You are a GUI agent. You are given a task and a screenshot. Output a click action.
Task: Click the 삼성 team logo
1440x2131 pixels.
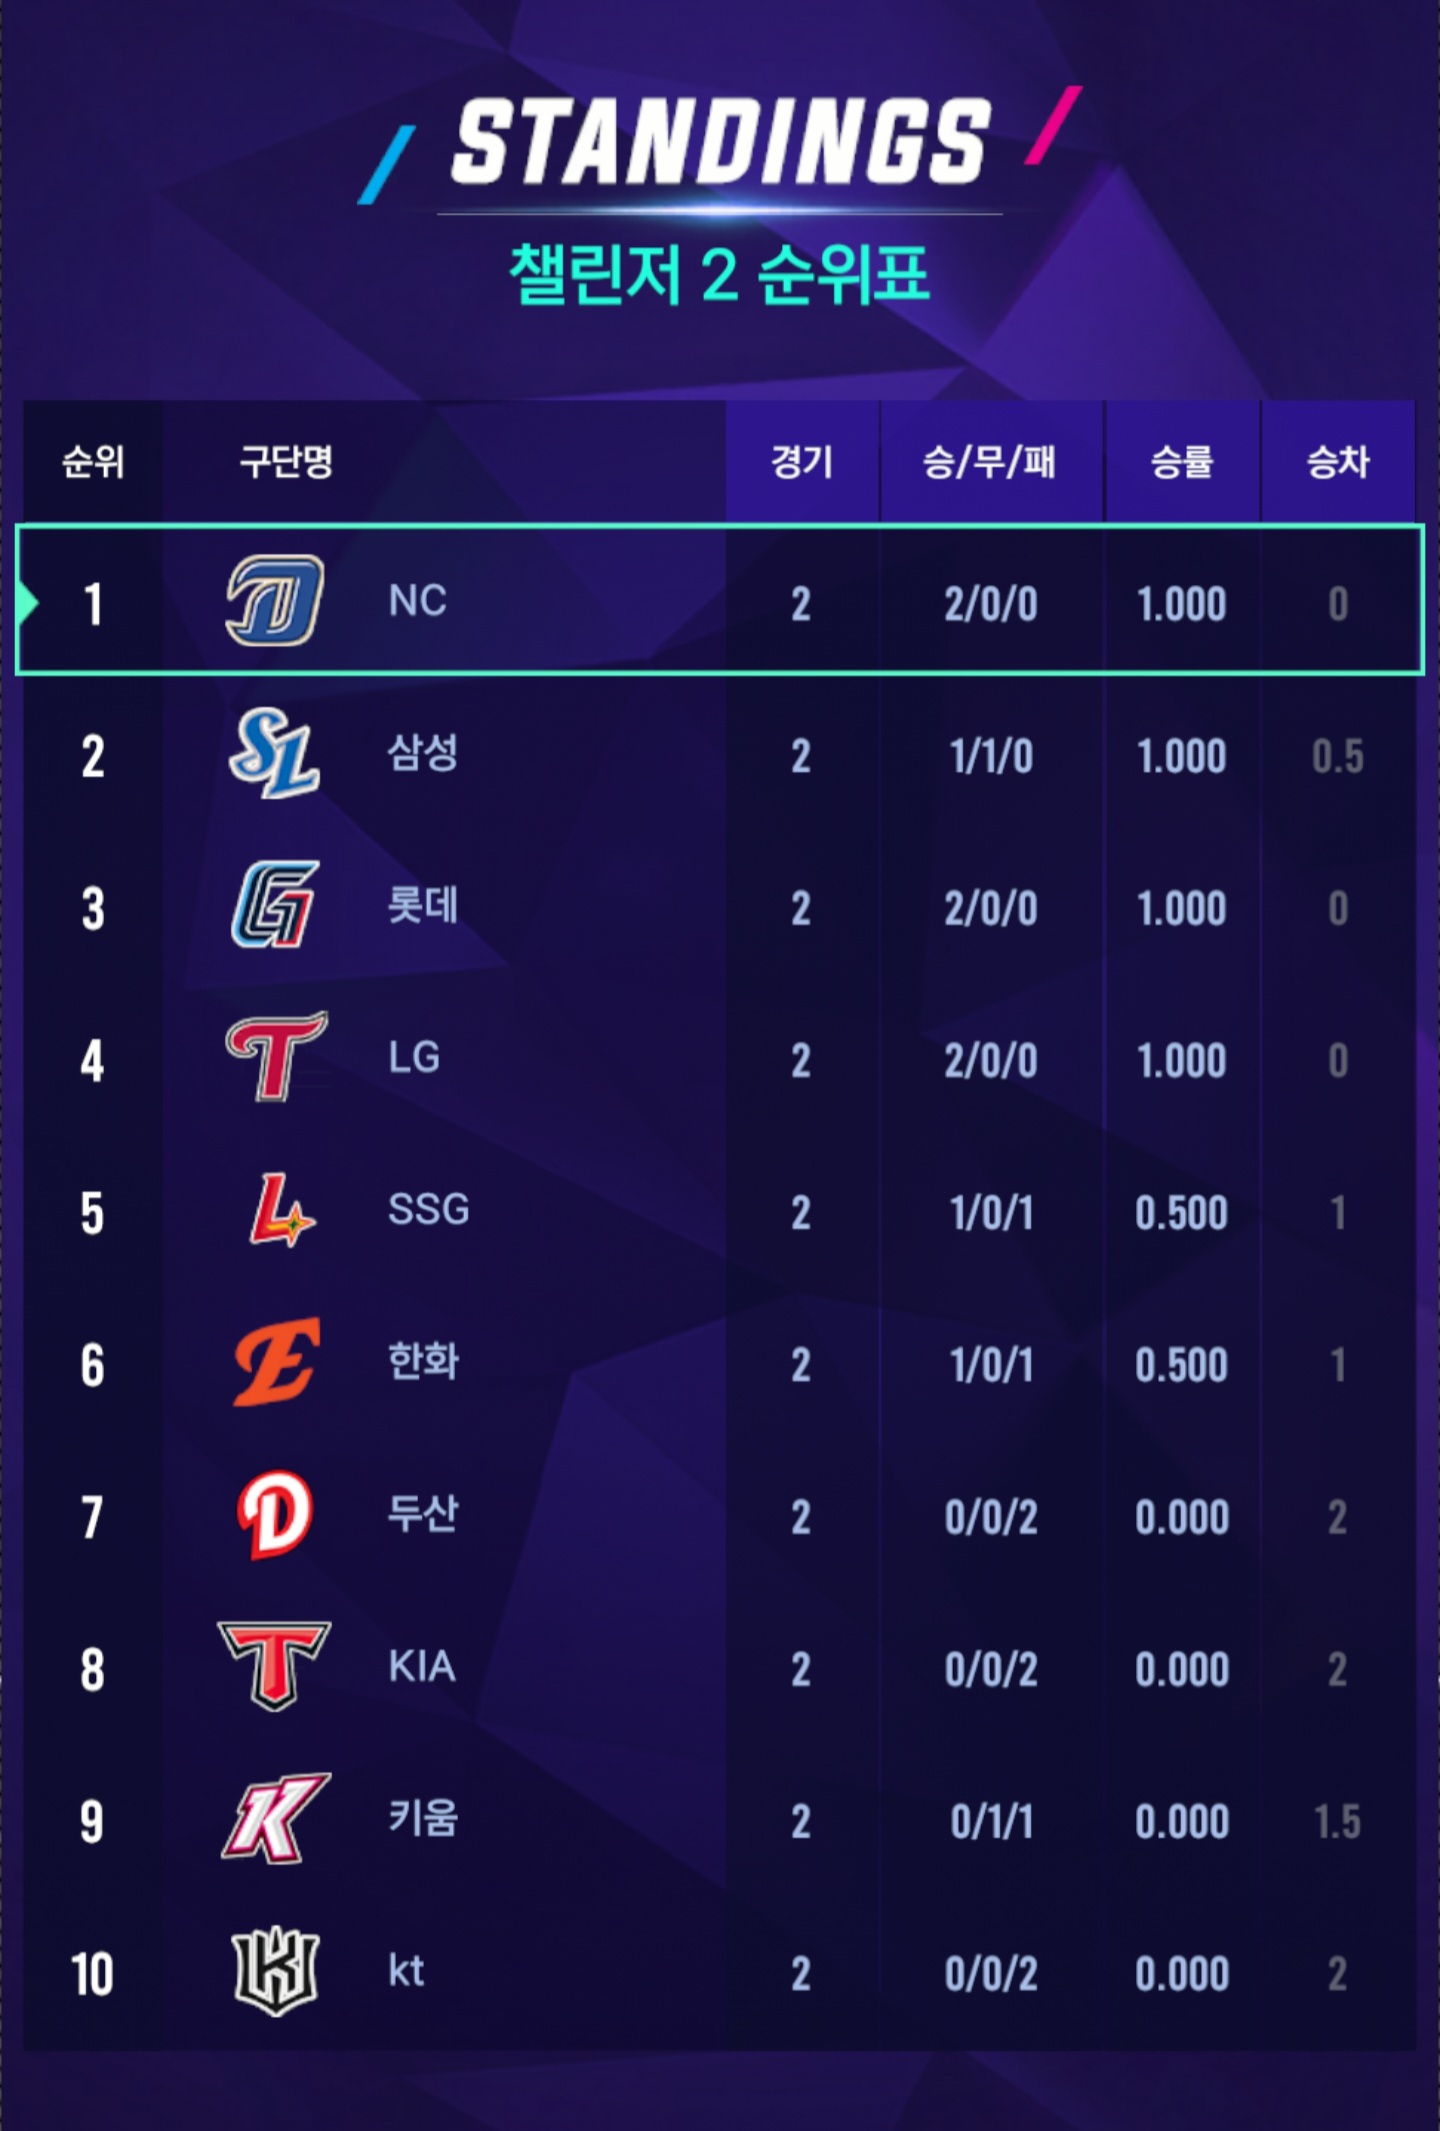(275, 753)
